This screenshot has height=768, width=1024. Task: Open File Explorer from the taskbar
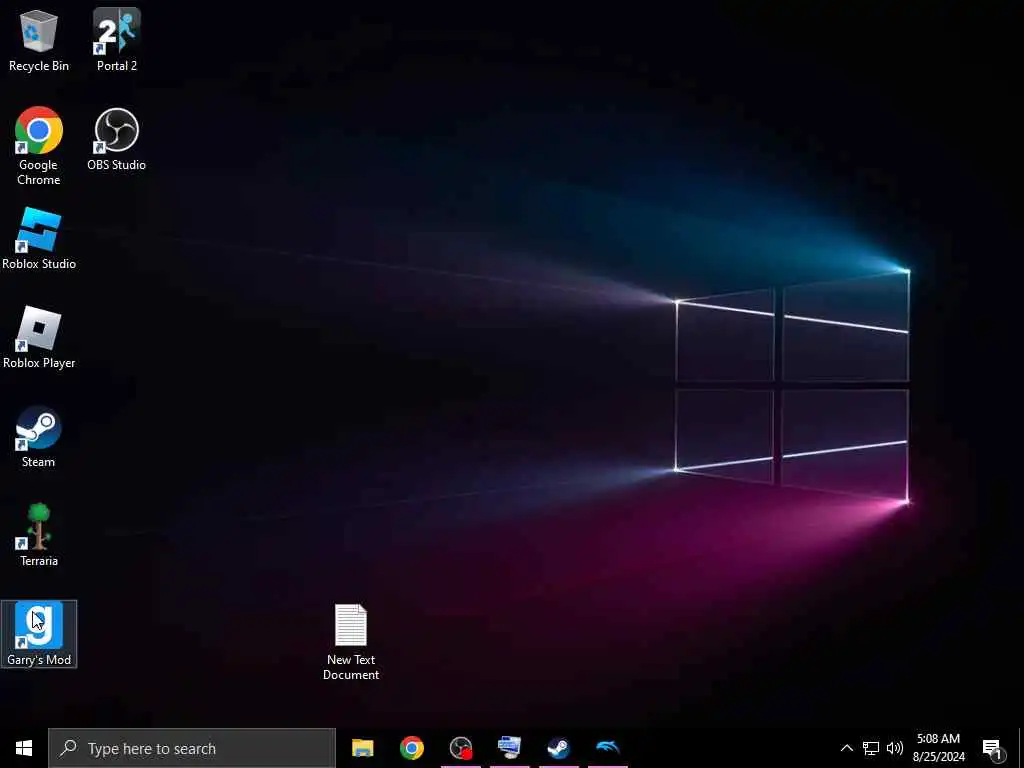pyautogui.click(x=362, y=748)
